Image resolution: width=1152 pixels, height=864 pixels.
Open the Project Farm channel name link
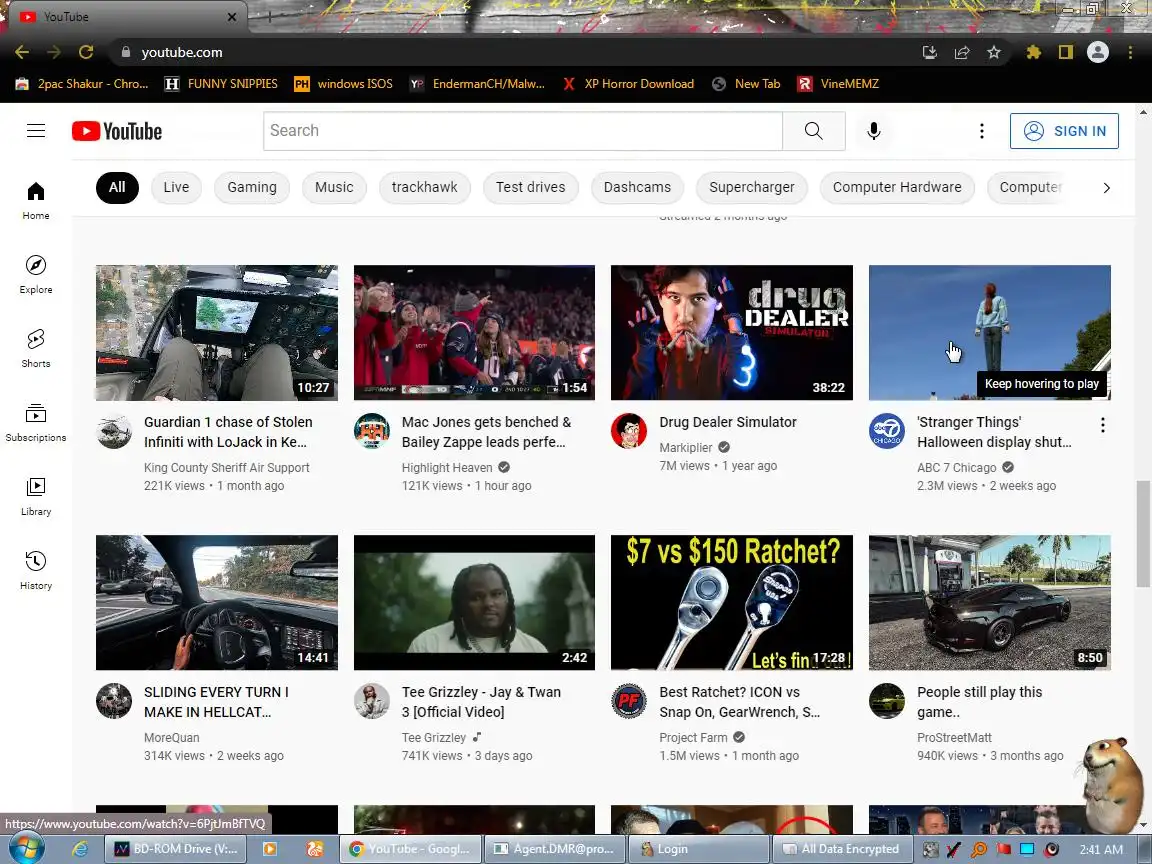(693, 738)
